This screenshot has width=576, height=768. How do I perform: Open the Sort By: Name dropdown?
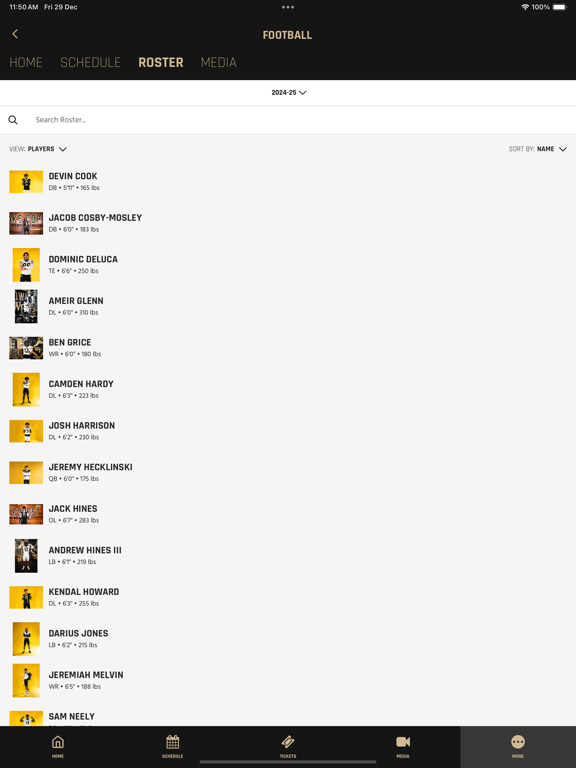[537, 149]
